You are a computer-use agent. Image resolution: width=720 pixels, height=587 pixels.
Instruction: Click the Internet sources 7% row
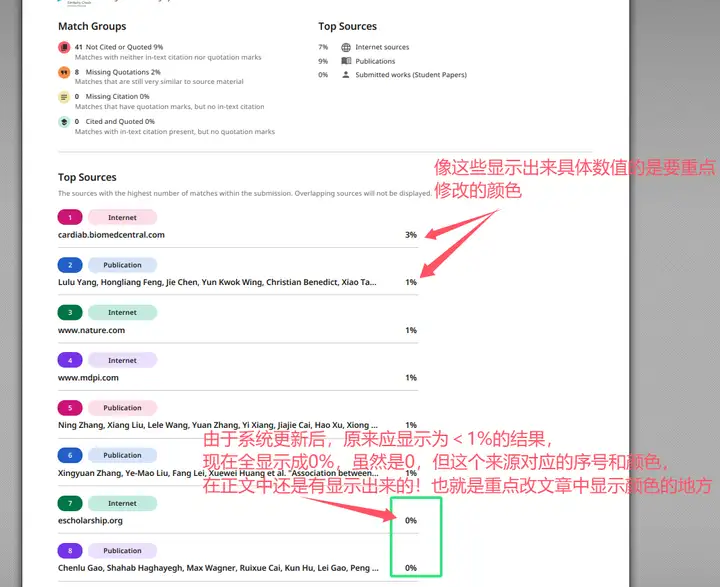[x=364, y=47]
